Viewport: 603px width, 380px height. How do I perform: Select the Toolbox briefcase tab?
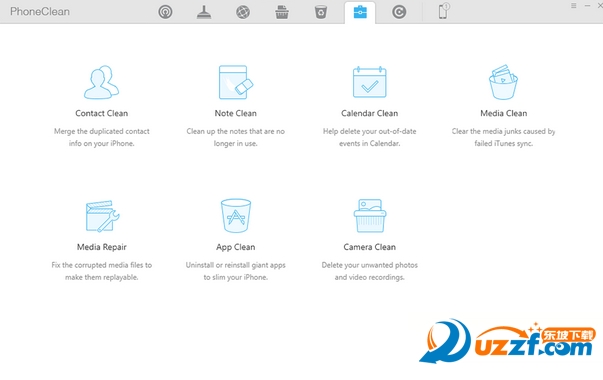point(360,12)
